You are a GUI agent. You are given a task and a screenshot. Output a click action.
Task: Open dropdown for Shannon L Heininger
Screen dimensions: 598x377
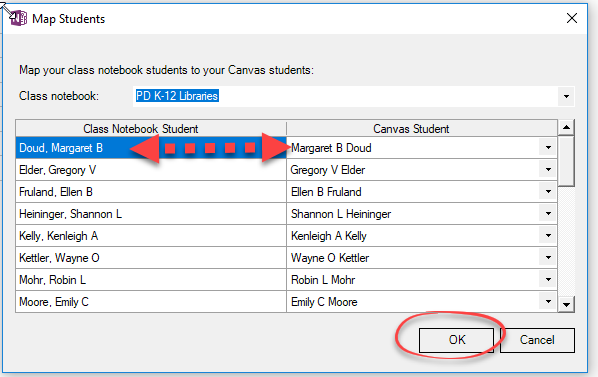tap(548, 213)
